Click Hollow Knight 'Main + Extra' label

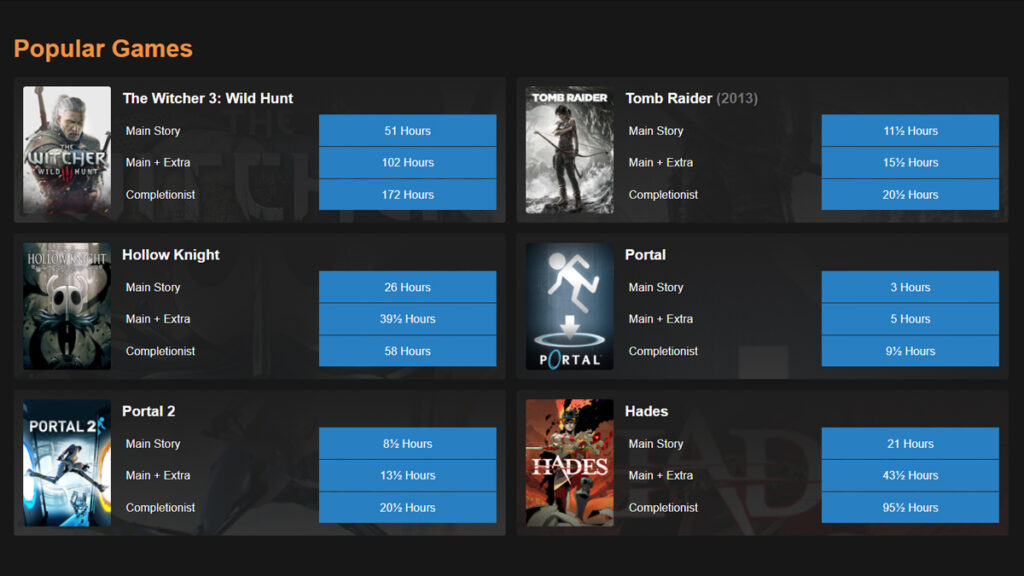[158, 319]
